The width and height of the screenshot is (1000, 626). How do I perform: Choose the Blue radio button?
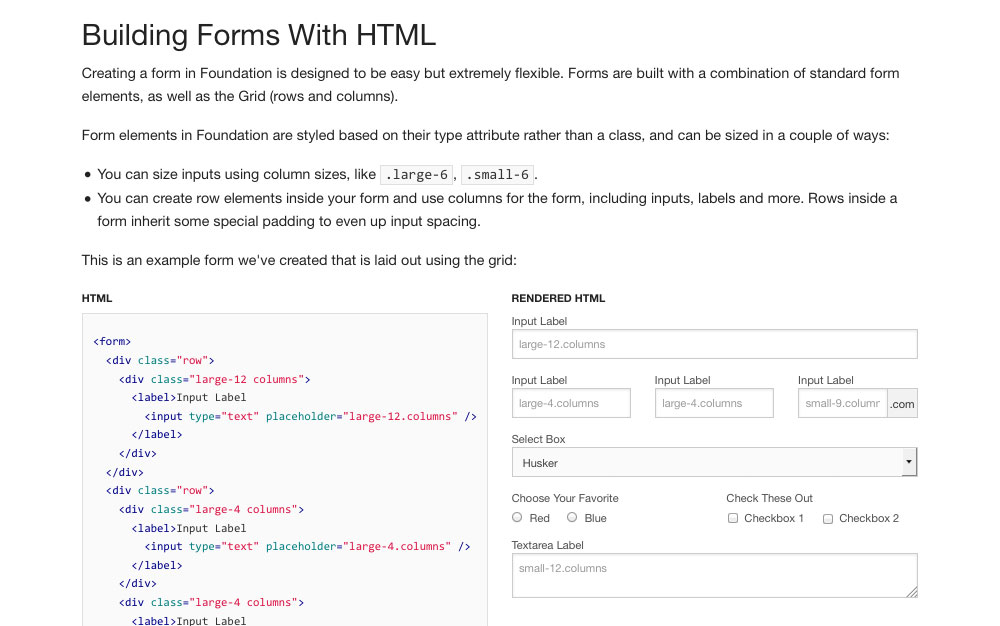(x=572, y=518)
